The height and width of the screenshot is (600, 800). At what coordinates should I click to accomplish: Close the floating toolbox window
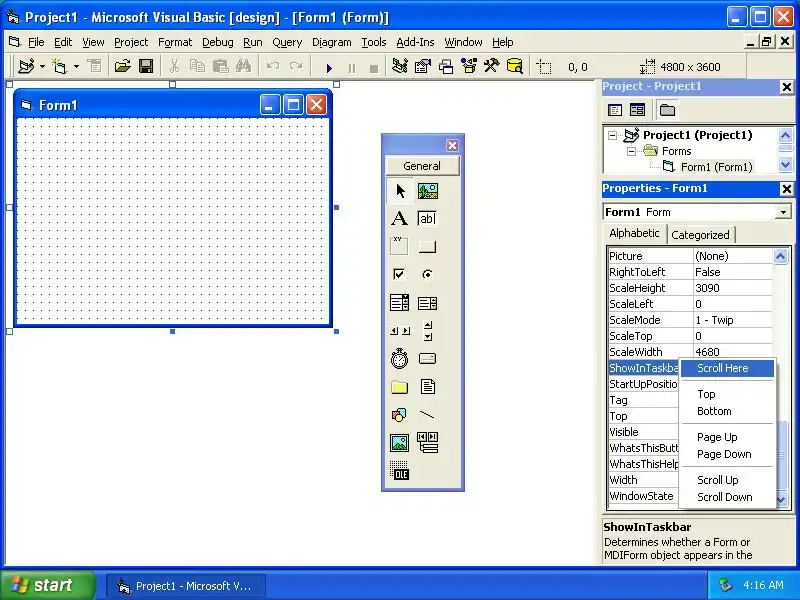tap(452, 145)
